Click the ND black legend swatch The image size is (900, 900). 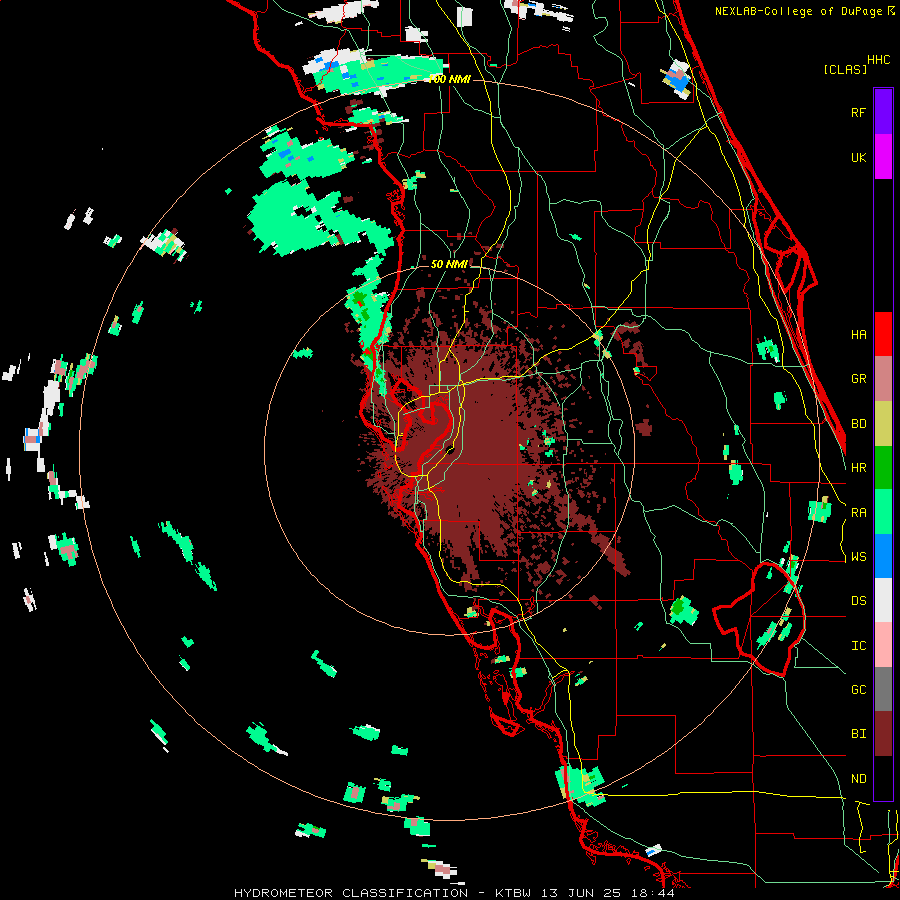(883, 778)
